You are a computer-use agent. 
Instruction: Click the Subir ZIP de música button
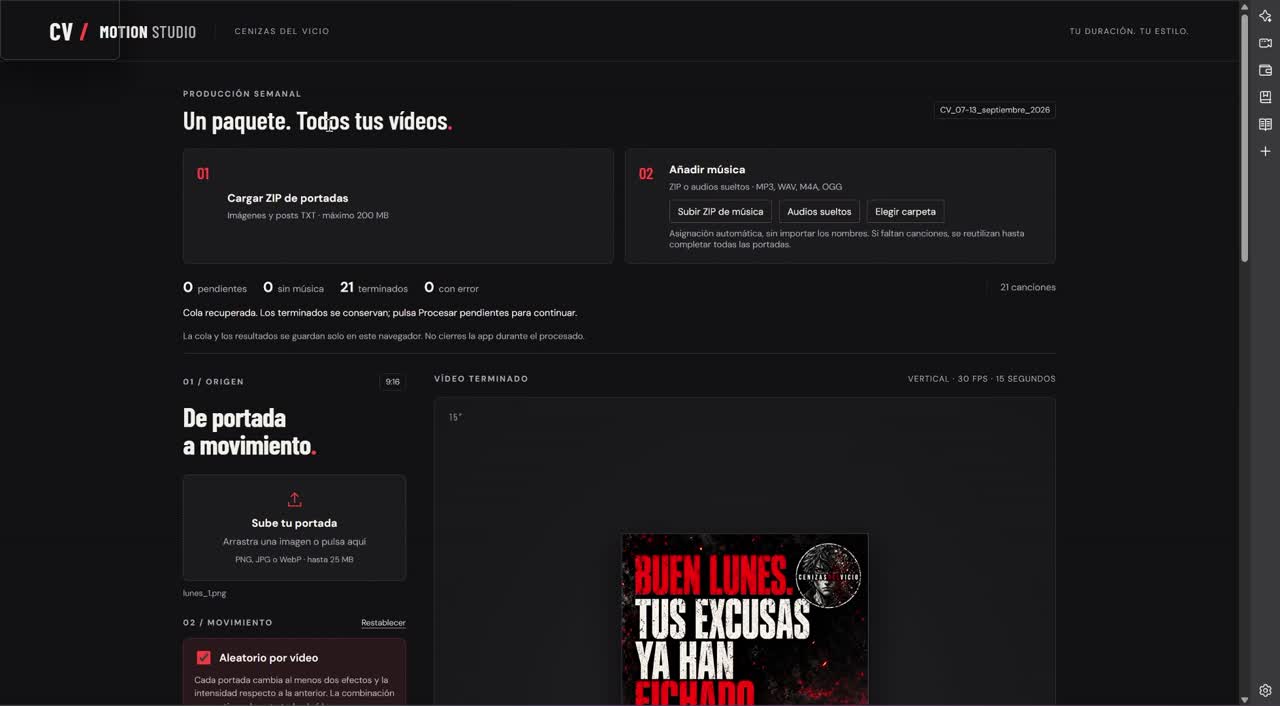720,211
